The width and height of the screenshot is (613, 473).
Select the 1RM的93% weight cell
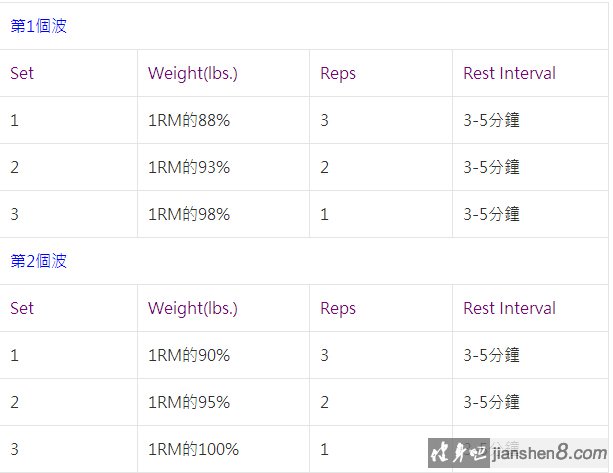point(223,167)
